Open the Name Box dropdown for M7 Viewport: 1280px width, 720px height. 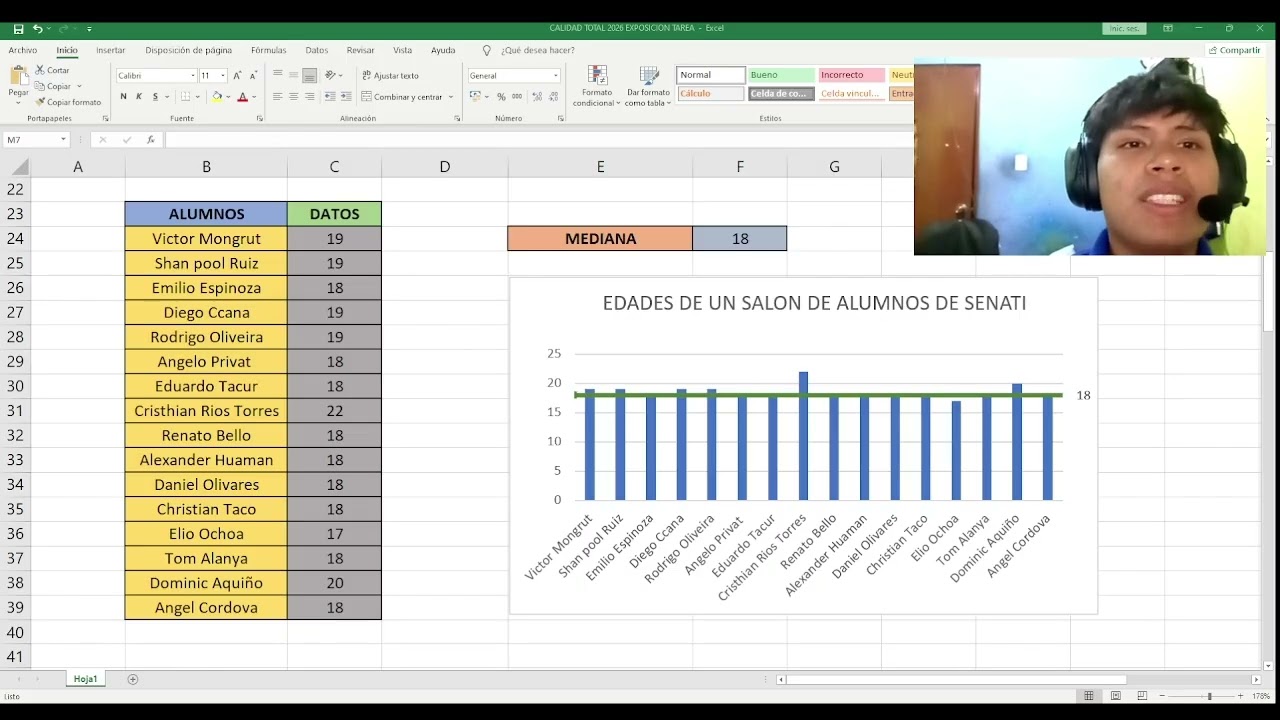pos(63,140)
